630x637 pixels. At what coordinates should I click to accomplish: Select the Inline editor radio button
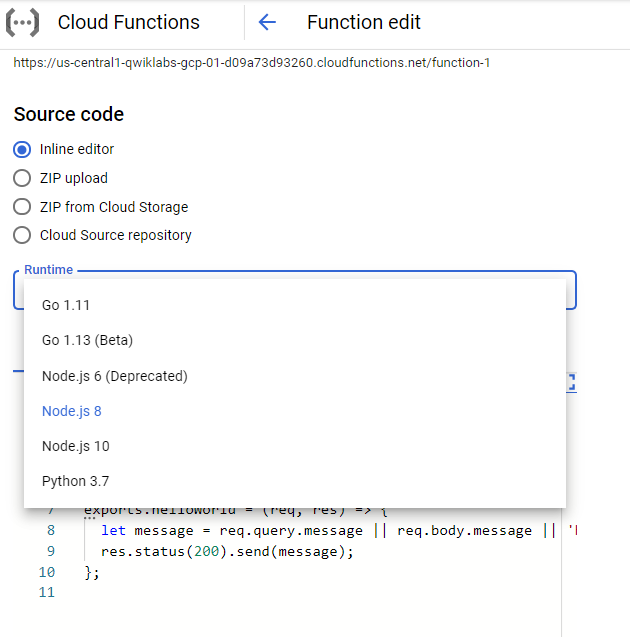coord(22,150)
